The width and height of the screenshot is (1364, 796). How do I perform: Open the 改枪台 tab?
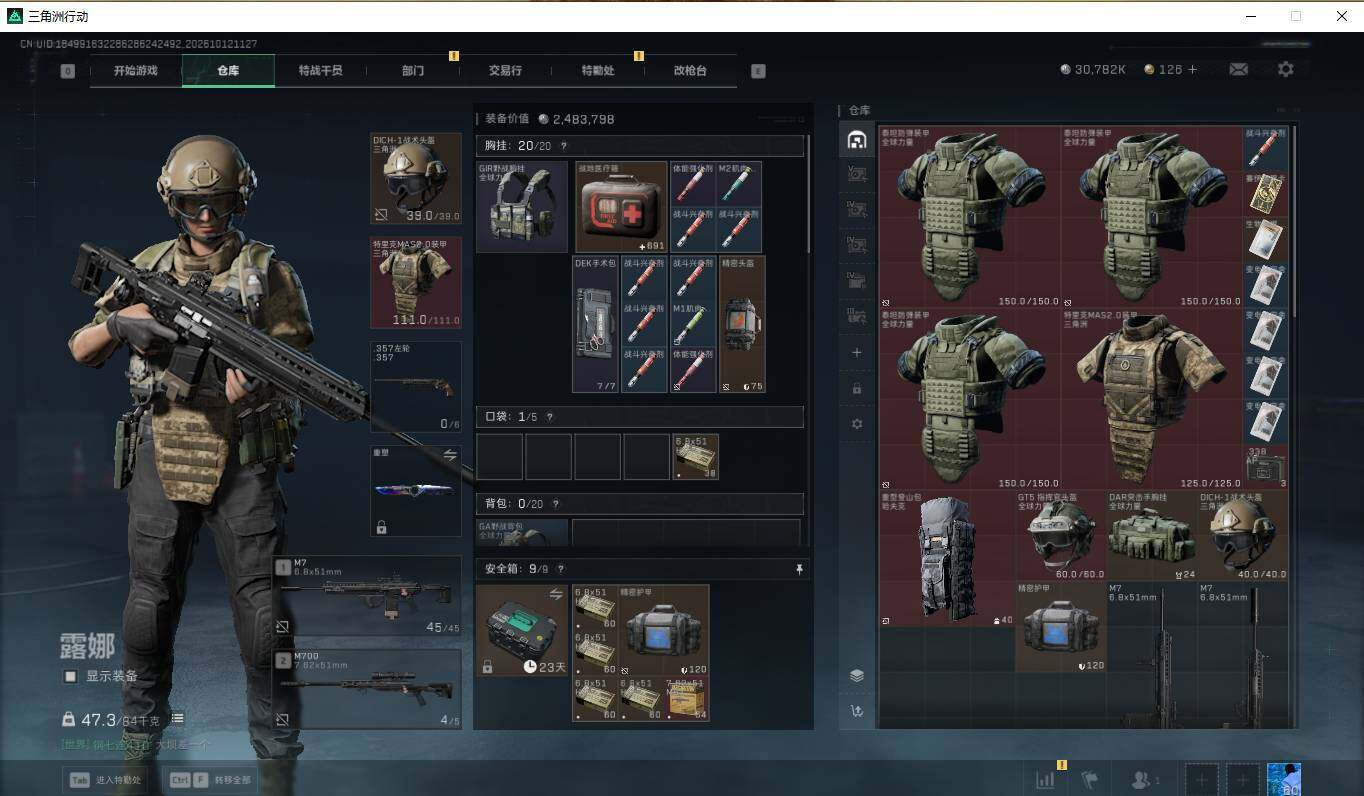(690, 71)
